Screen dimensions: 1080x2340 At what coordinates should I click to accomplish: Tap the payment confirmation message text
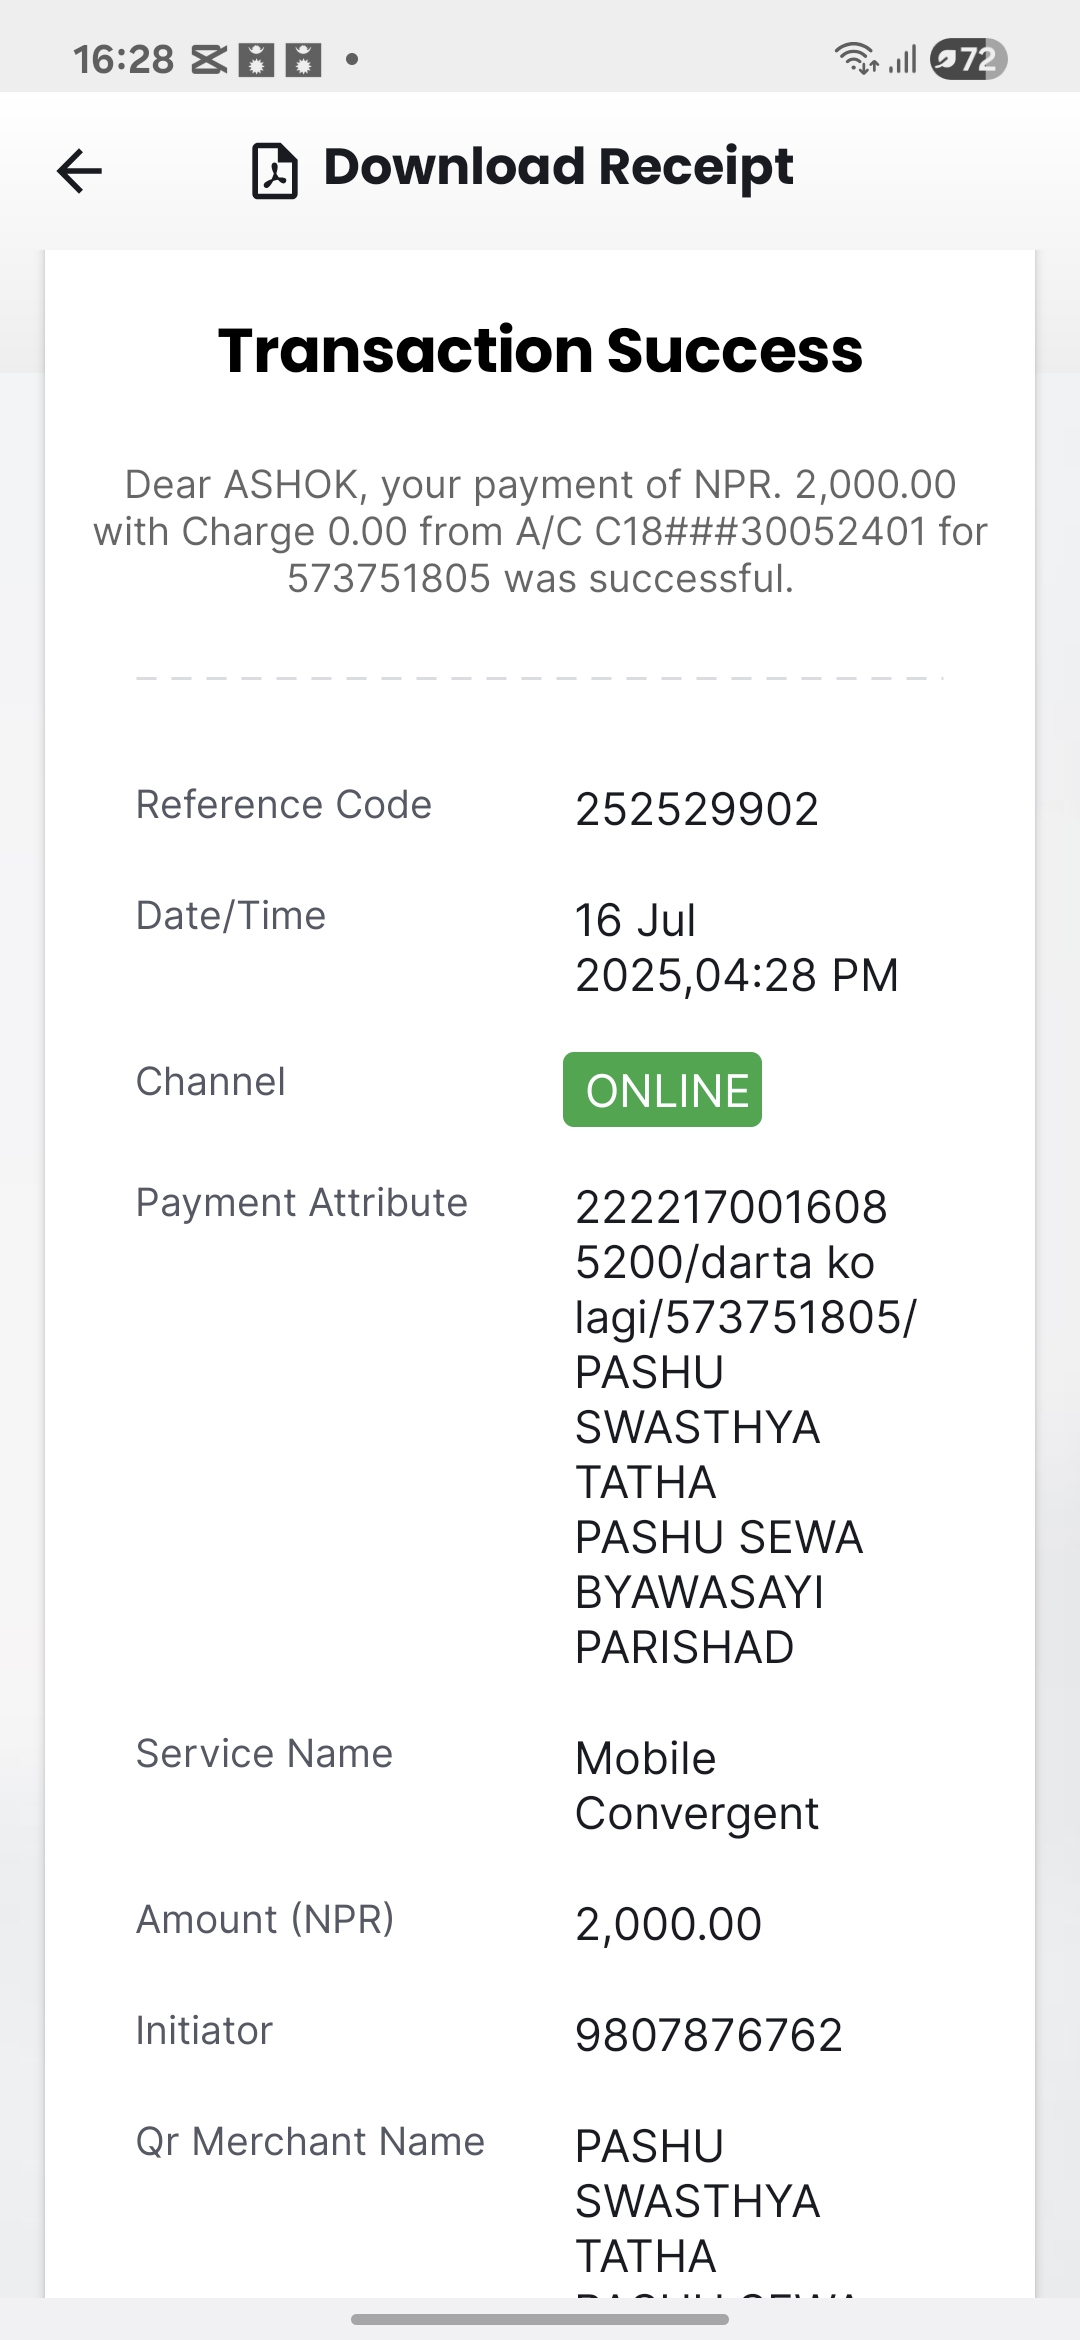coord(540,531)
